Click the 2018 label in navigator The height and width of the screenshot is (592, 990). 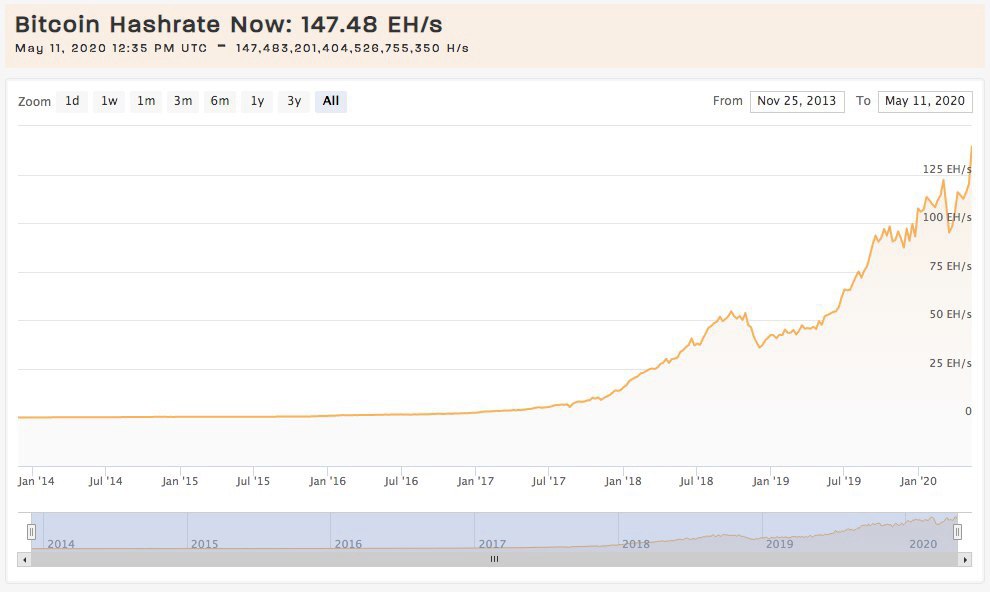tap(636, 544)
